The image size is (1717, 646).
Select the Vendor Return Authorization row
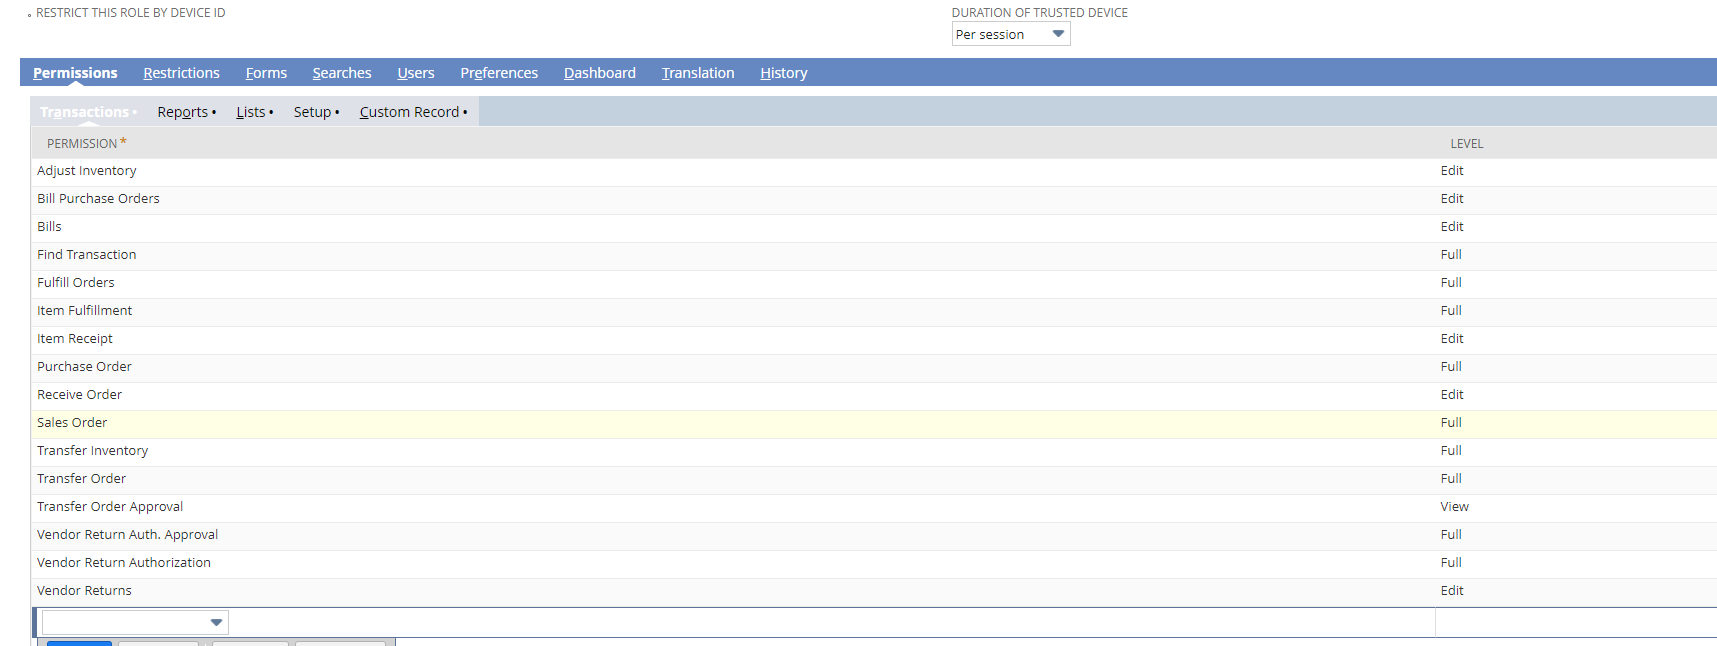[x=874, y=563]
